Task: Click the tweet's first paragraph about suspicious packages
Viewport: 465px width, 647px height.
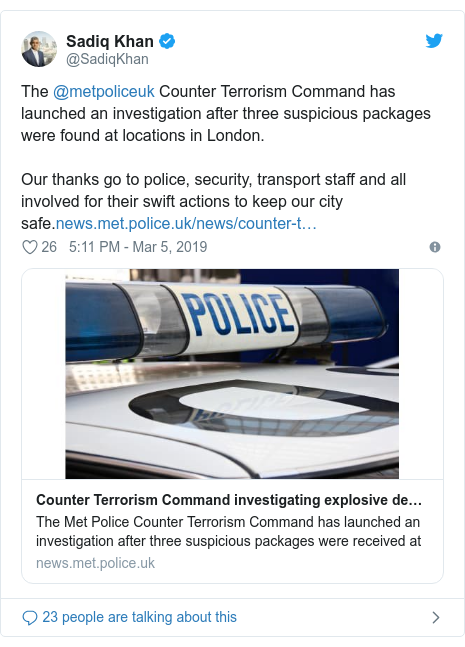Action: [226, 113]
